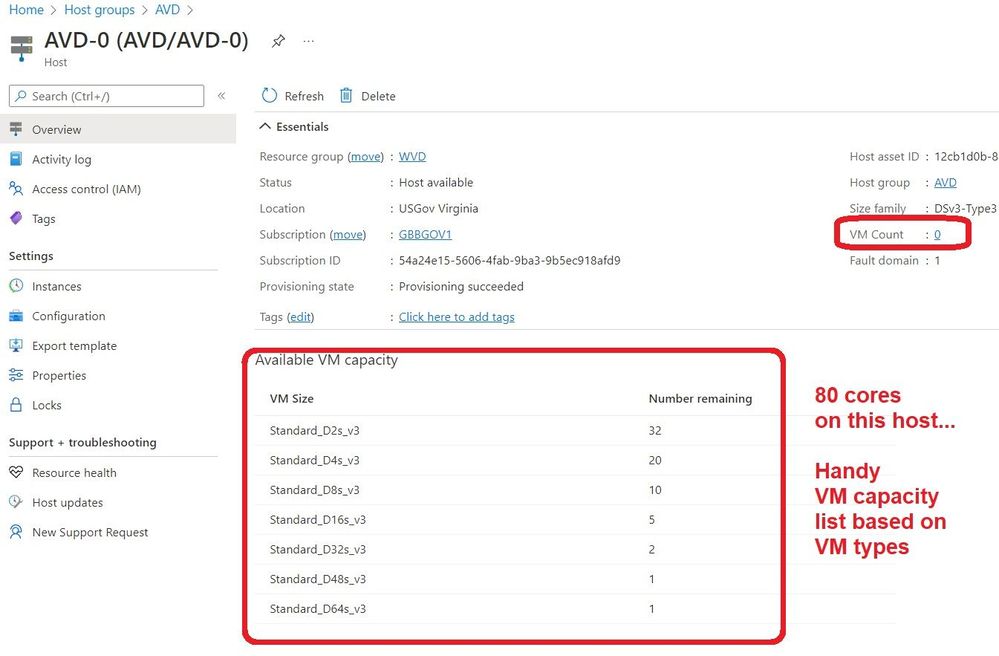
Task: Open the WVD resource group link
Action: click(x=412, y=157)
